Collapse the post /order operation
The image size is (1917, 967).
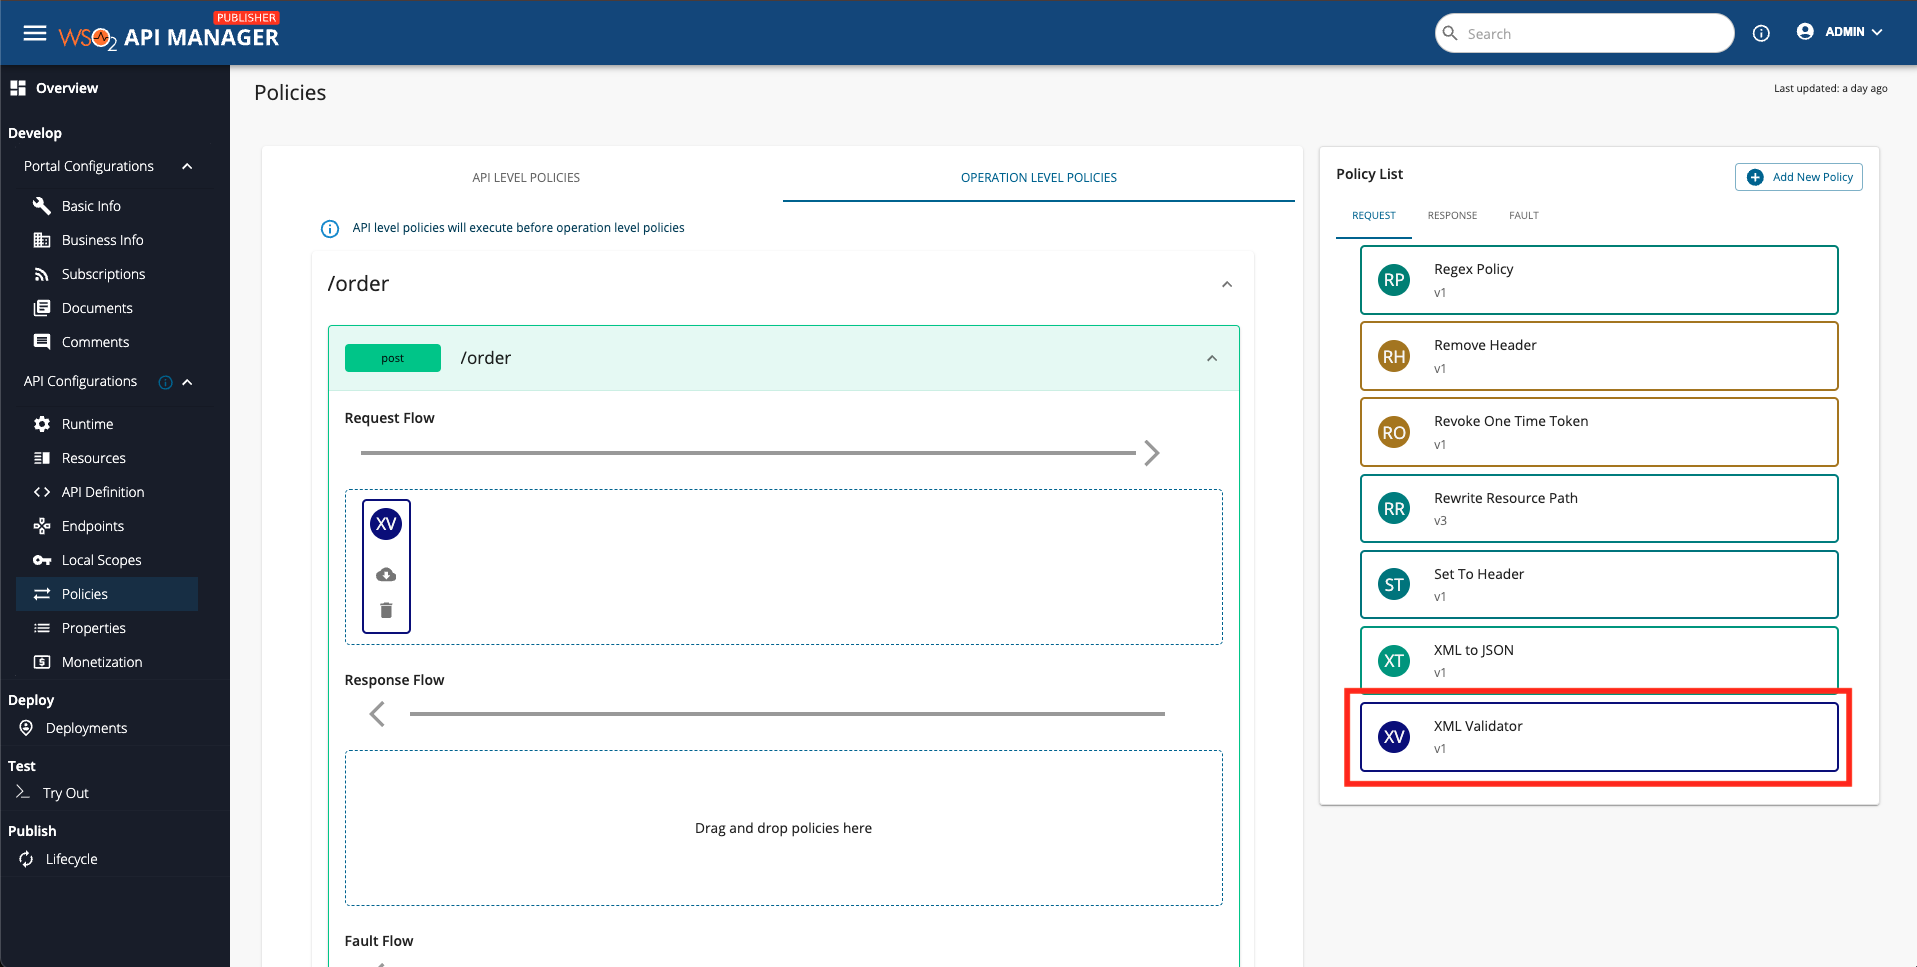[1212, 358]
